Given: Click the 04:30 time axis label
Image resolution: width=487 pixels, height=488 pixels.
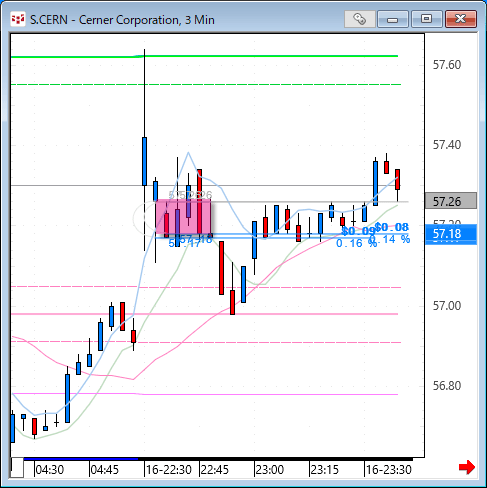Looking at the screenshot, I should 49,470.
